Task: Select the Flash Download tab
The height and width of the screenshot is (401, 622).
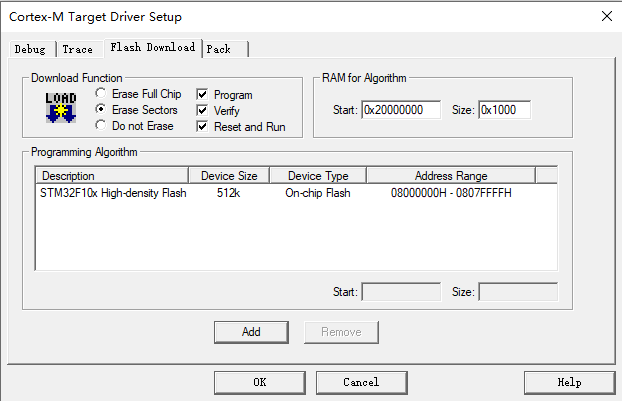Action: pyautogui.click(x=153, y=47)
